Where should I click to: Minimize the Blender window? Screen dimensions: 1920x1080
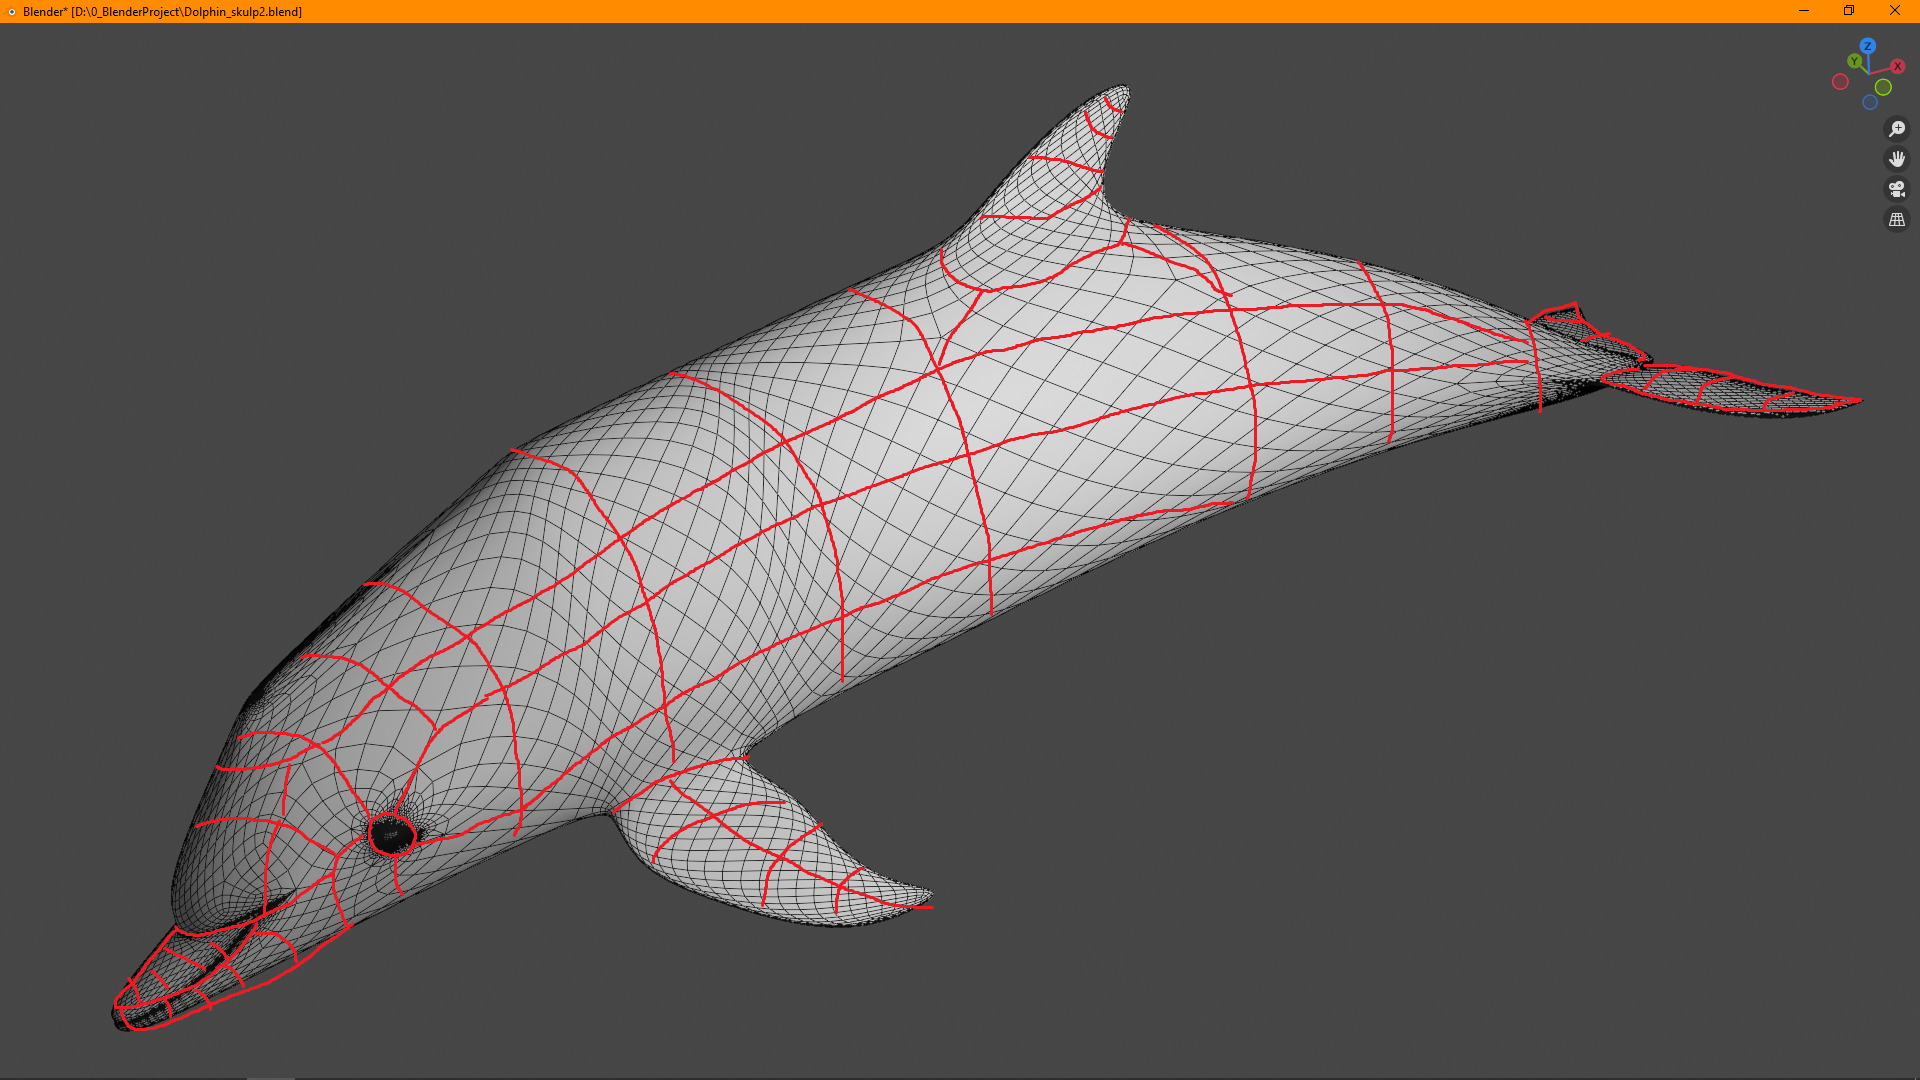click(x=1804, y=11)
